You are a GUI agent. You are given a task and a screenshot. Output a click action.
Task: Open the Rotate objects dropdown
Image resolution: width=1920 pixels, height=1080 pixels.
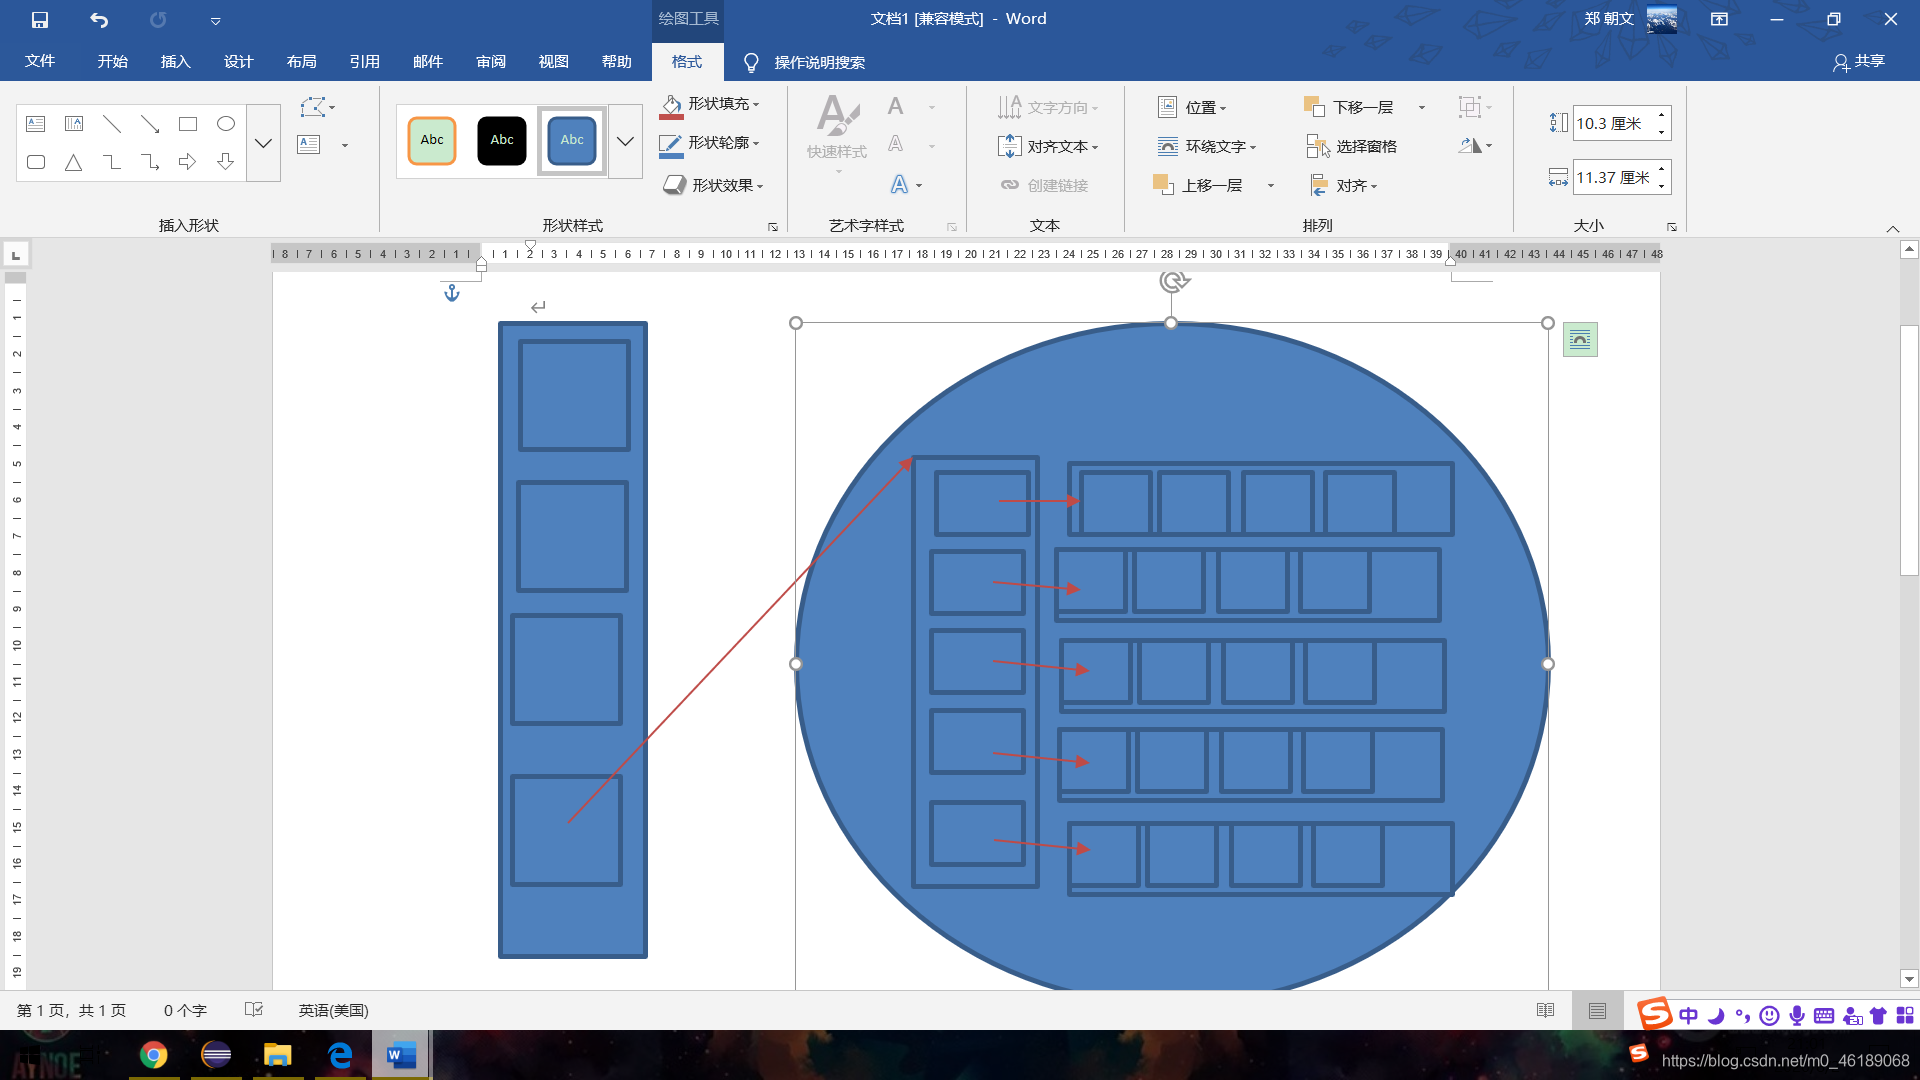1475,146
